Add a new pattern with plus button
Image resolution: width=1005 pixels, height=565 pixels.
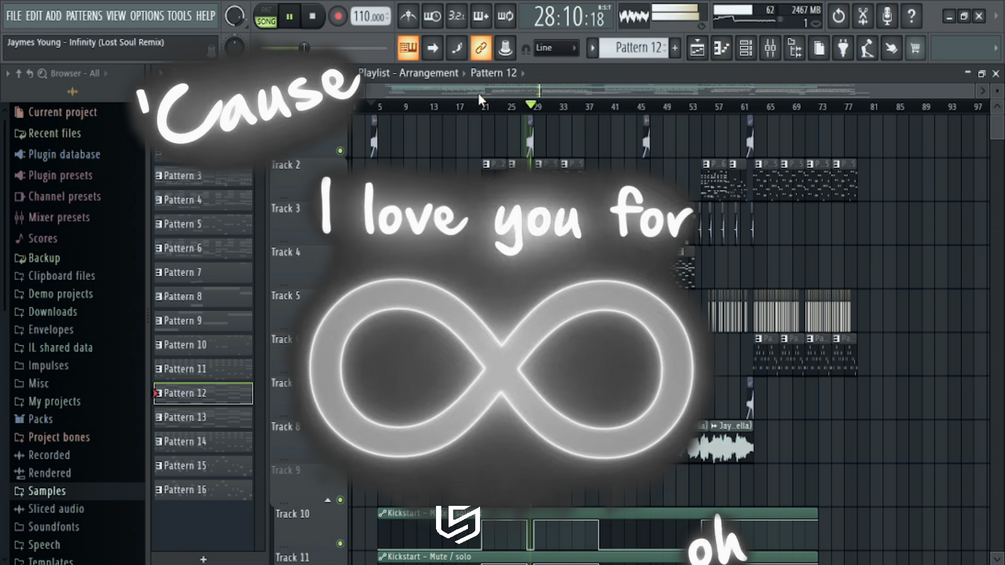(x=675, y=47)
